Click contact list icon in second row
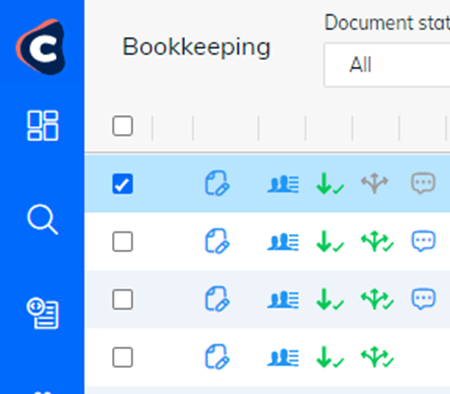The height and width of the screenshot is (394, 450). tap(283, 241)
